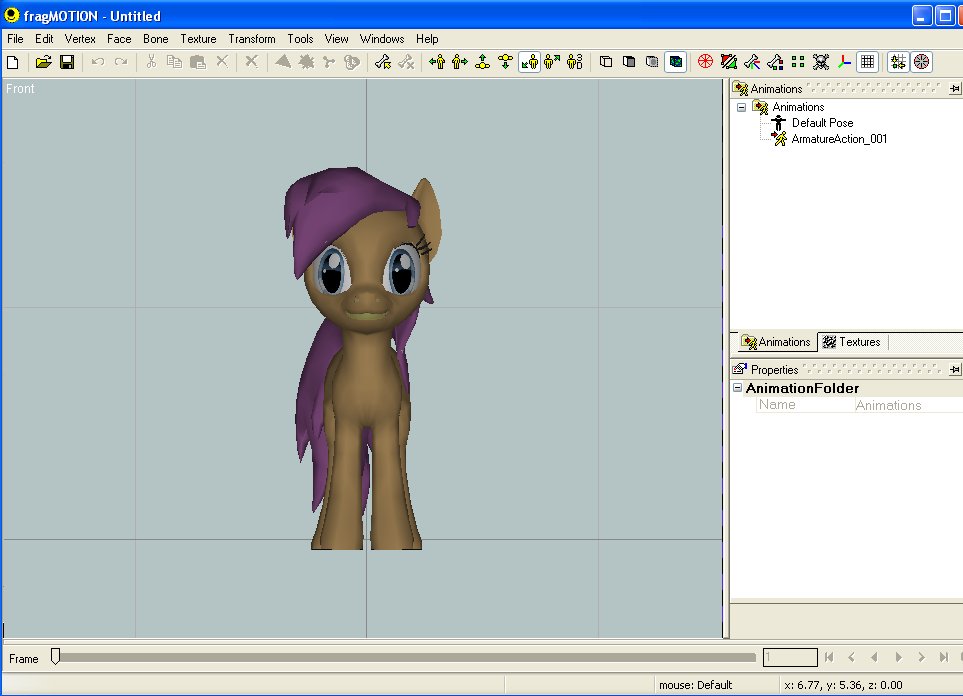Click the yellow figure with left green arrow

point(437,62)
